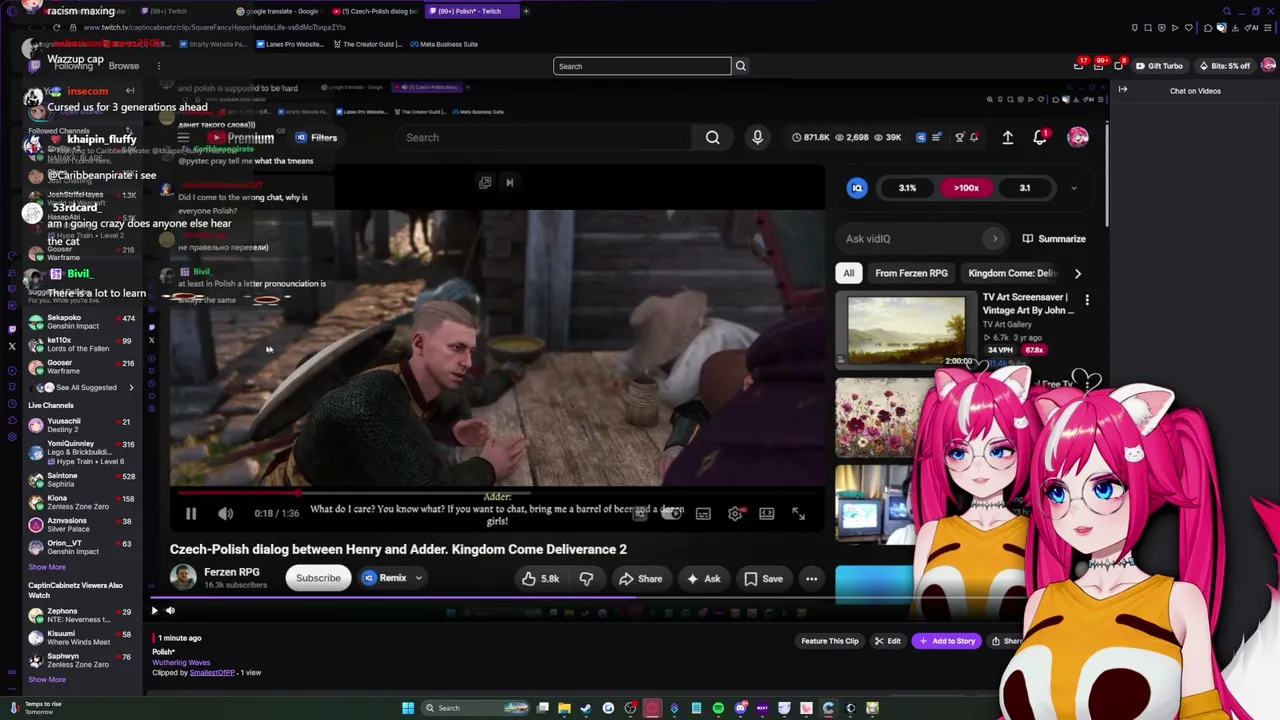Click the YouTube search magnifier button
The height and width of the screenshot is (720, 1280).
713,138
